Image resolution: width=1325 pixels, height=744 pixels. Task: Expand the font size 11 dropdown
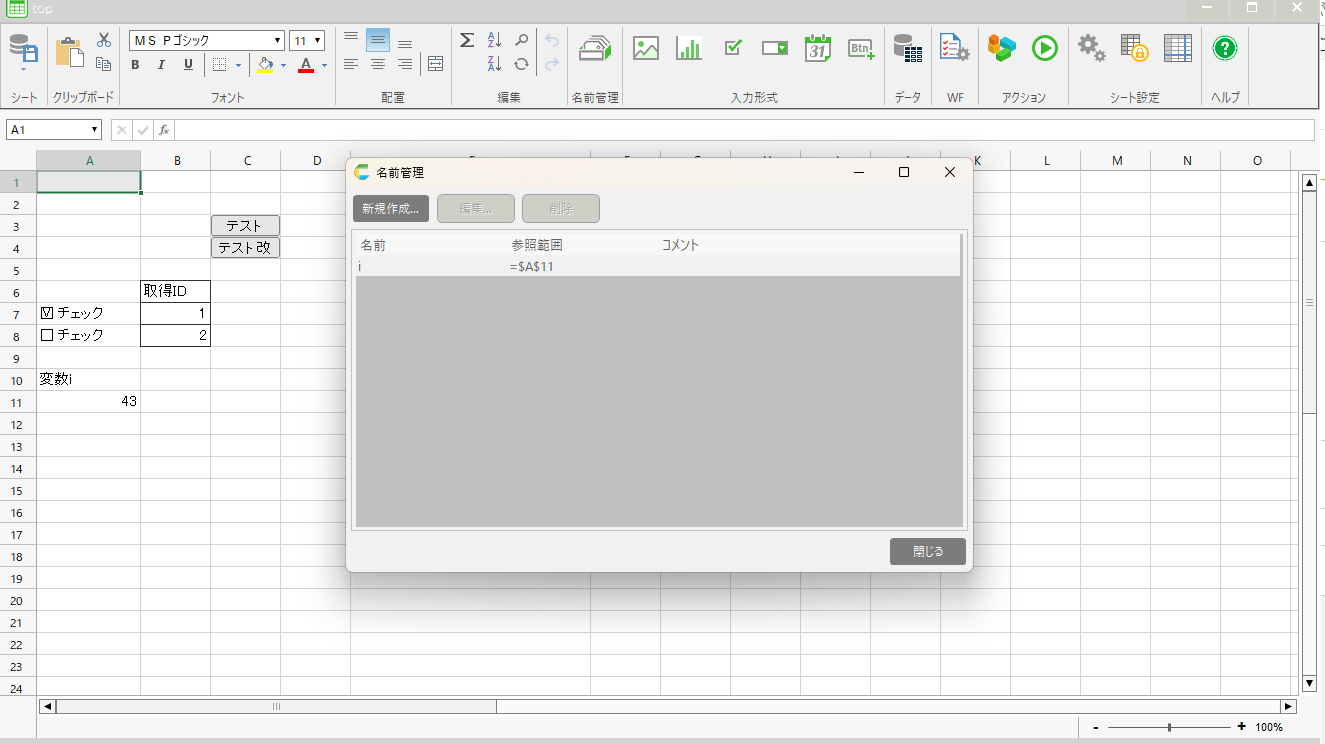coord(317,41)
